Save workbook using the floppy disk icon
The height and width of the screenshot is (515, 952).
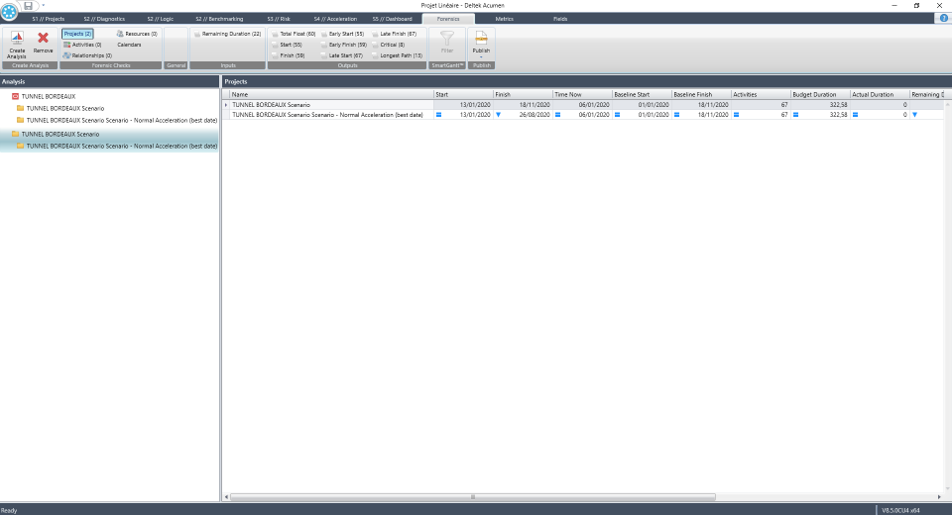click(x=28, y=5)
